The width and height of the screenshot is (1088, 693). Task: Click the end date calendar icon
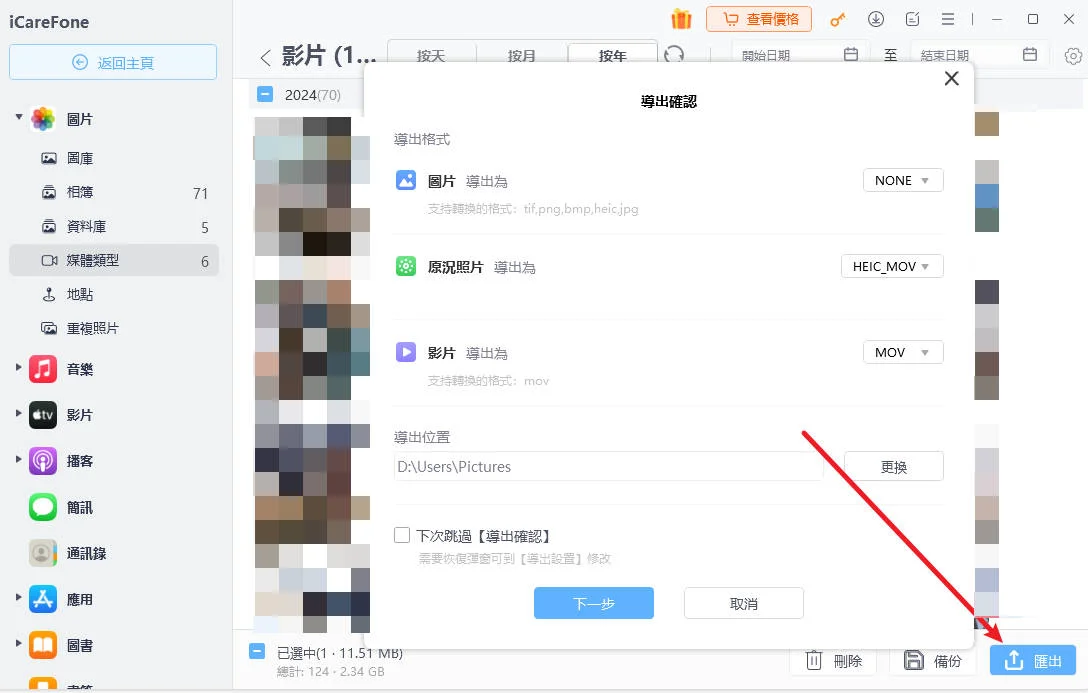pos(1030,54)
